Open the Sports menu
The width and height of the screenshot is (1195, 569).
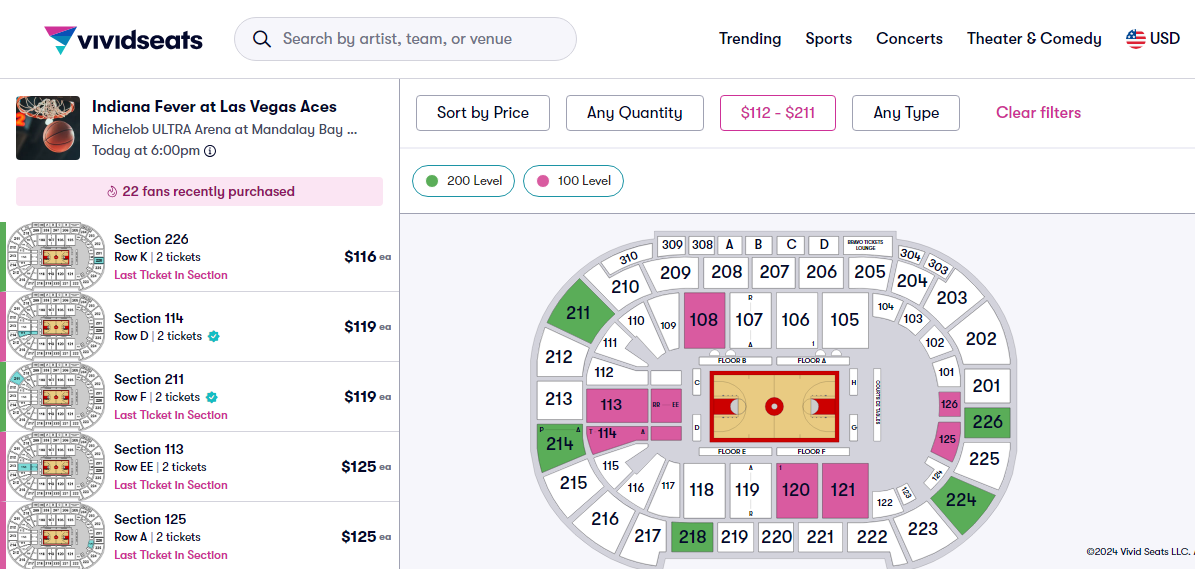coord(829,39)
